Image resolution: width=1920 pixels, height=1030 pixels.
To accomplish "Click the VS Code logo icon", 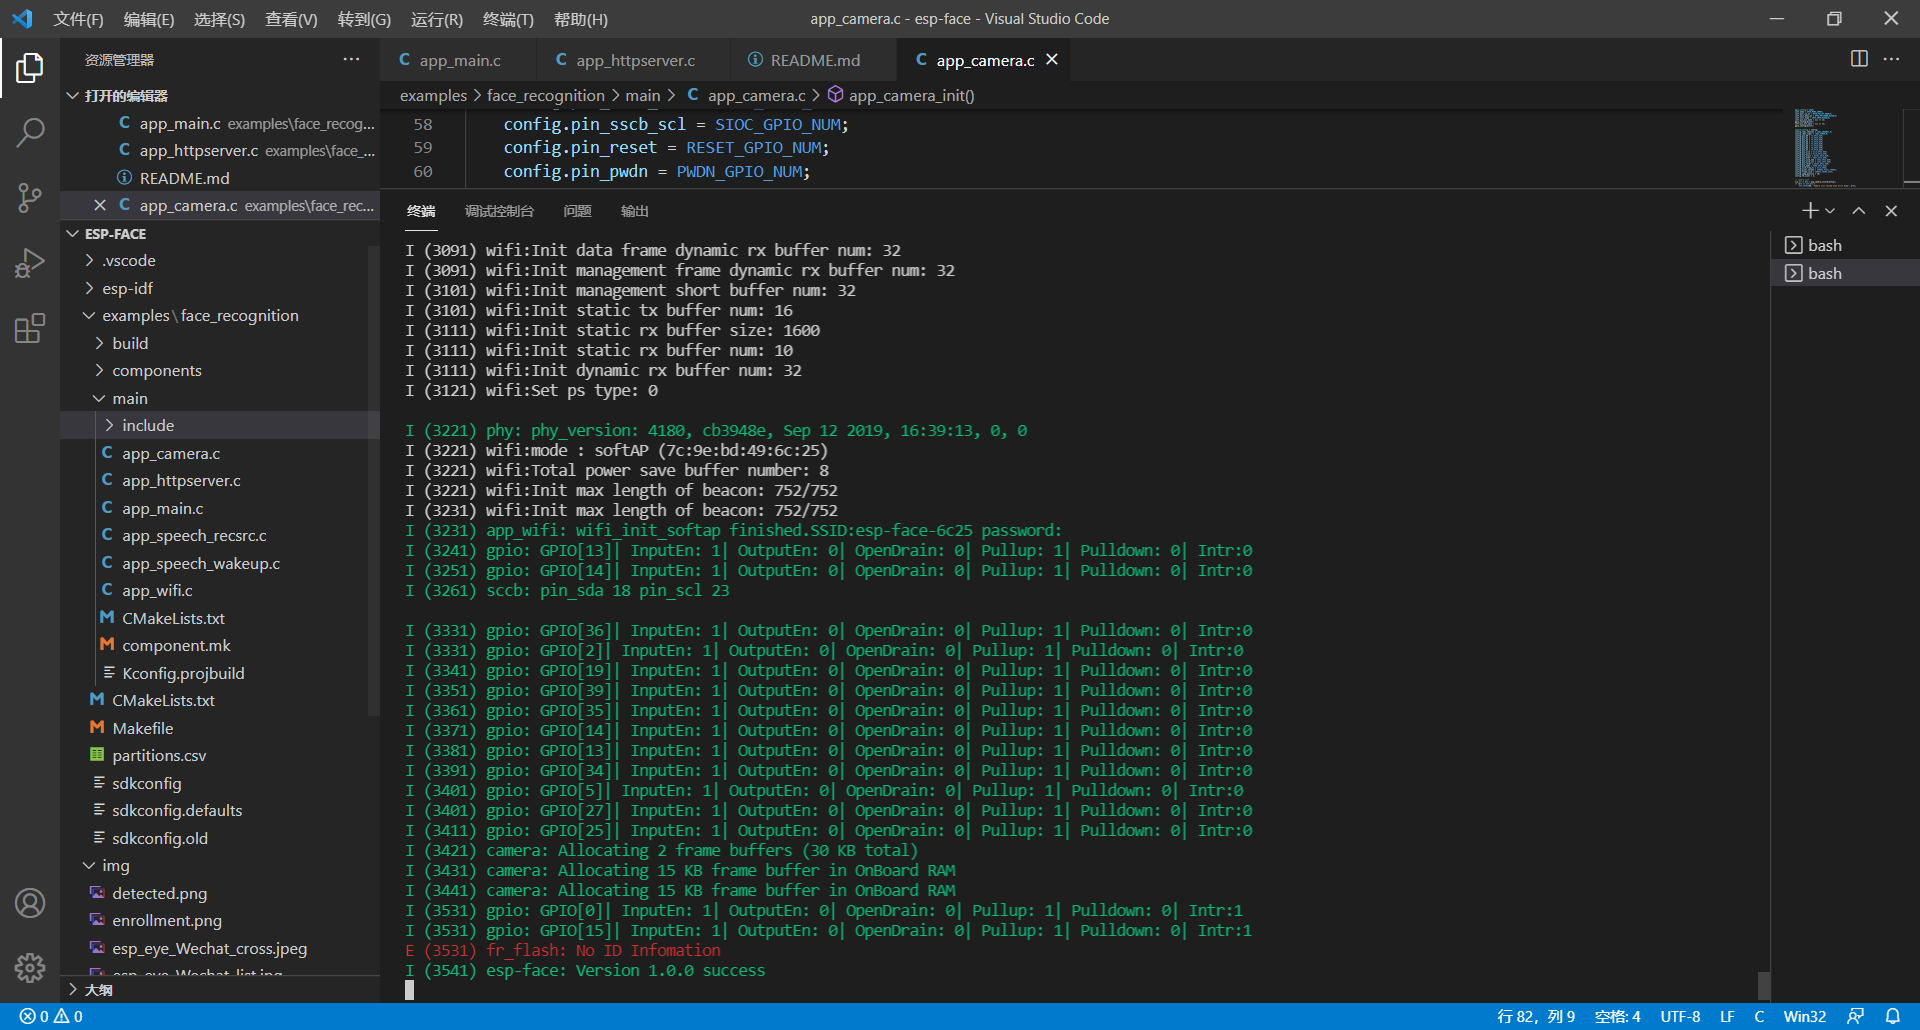I will (x=22, y=19).
